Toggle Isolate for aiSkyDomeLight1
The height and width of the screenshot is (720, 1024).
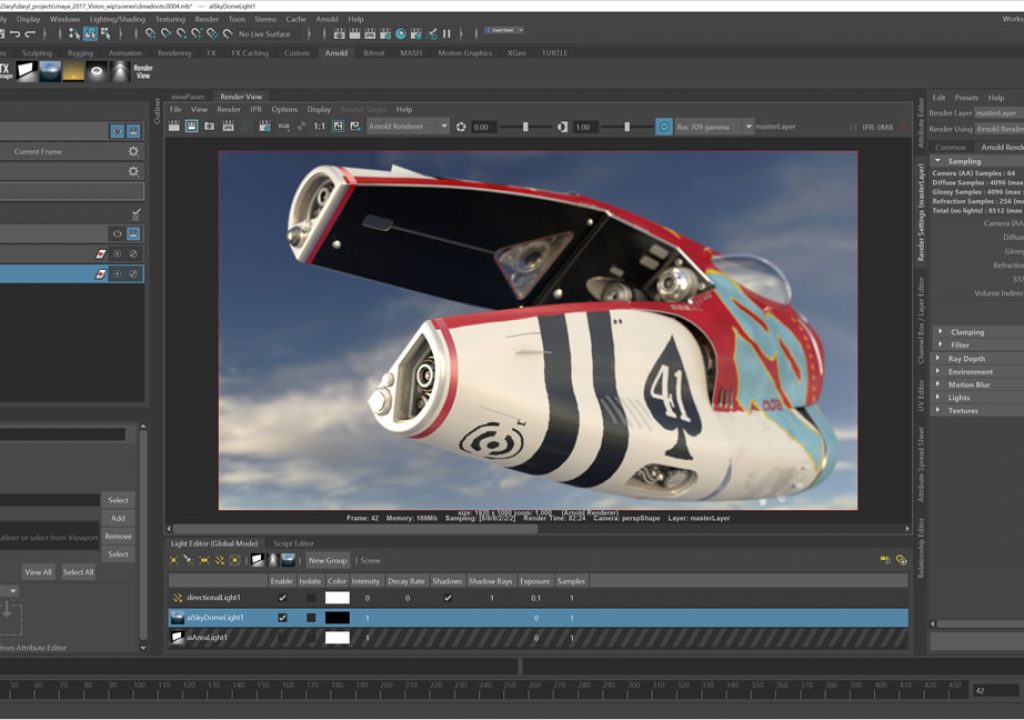[x=311, y=617]
